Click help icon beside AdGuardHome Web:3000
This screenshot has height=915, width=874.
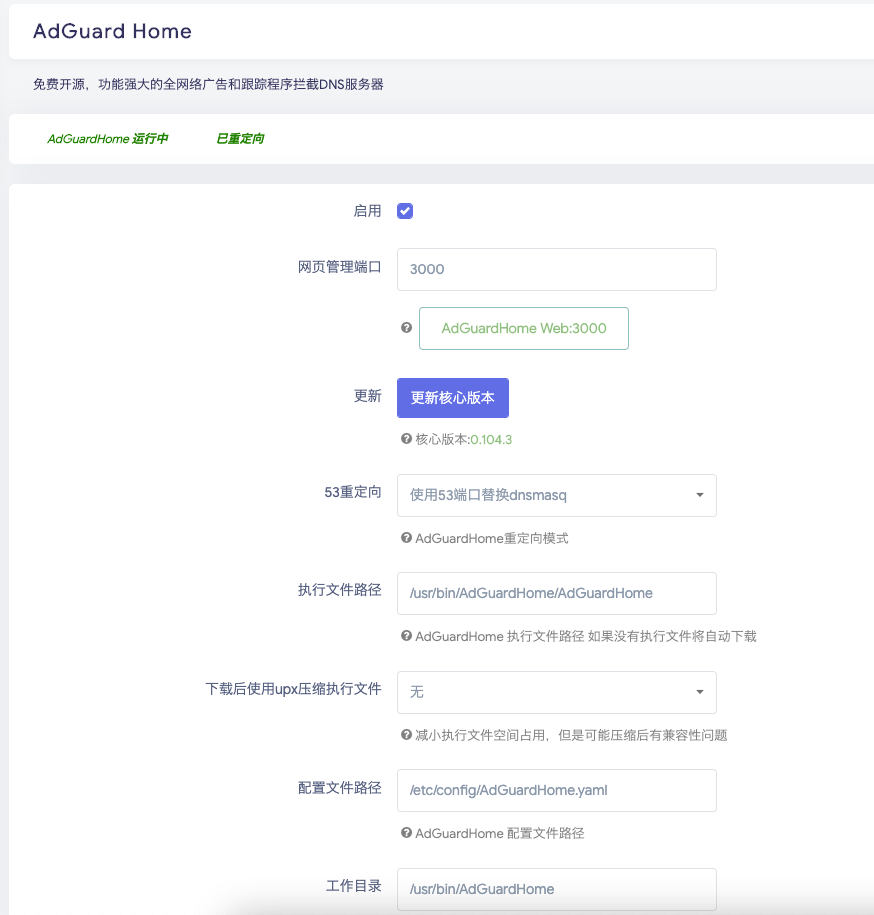[407, 328]
